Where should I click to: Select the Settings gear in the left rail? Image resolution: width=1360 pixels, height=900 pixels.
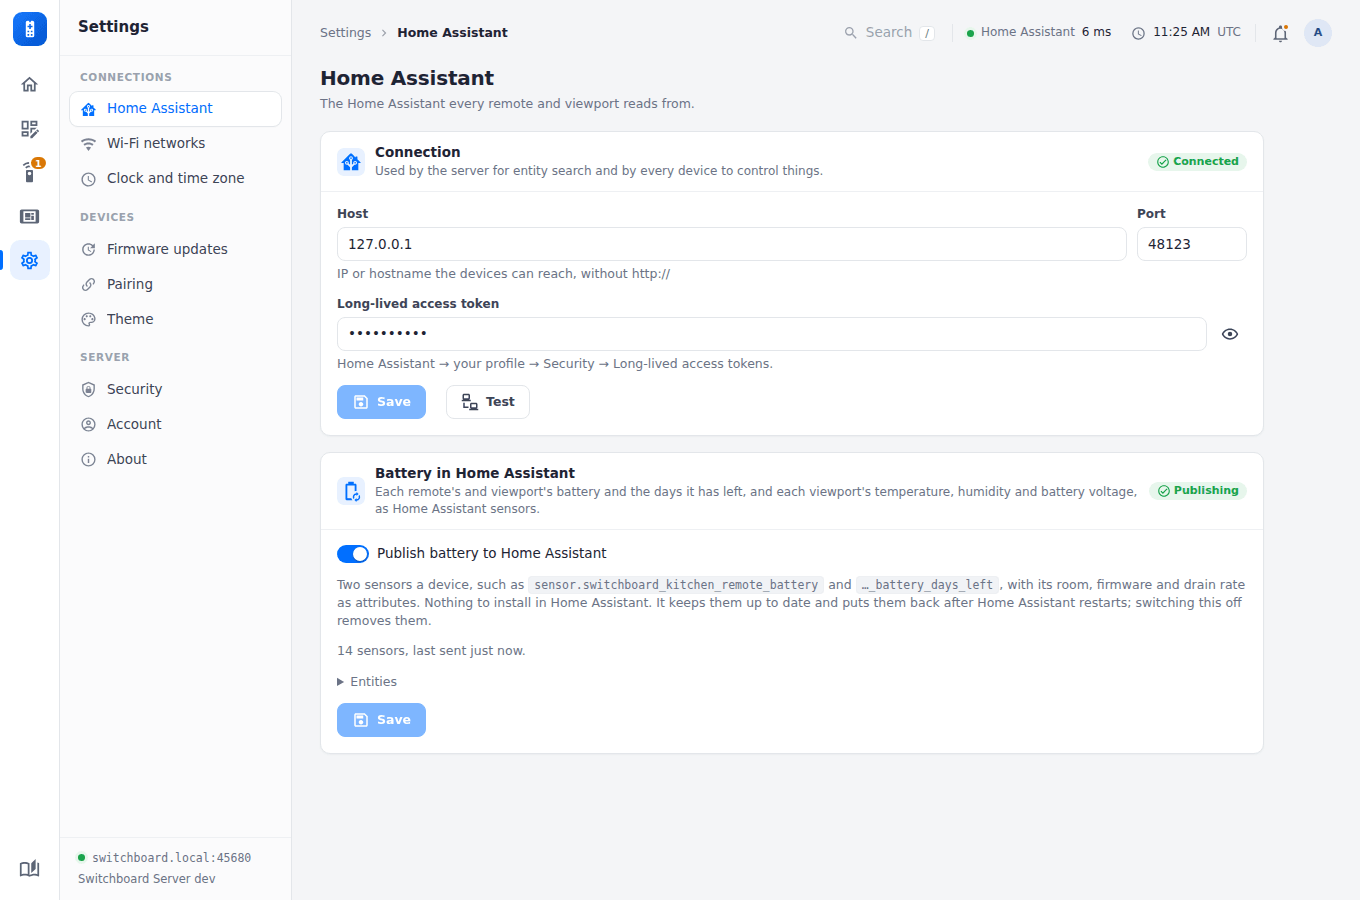point(30,260)
